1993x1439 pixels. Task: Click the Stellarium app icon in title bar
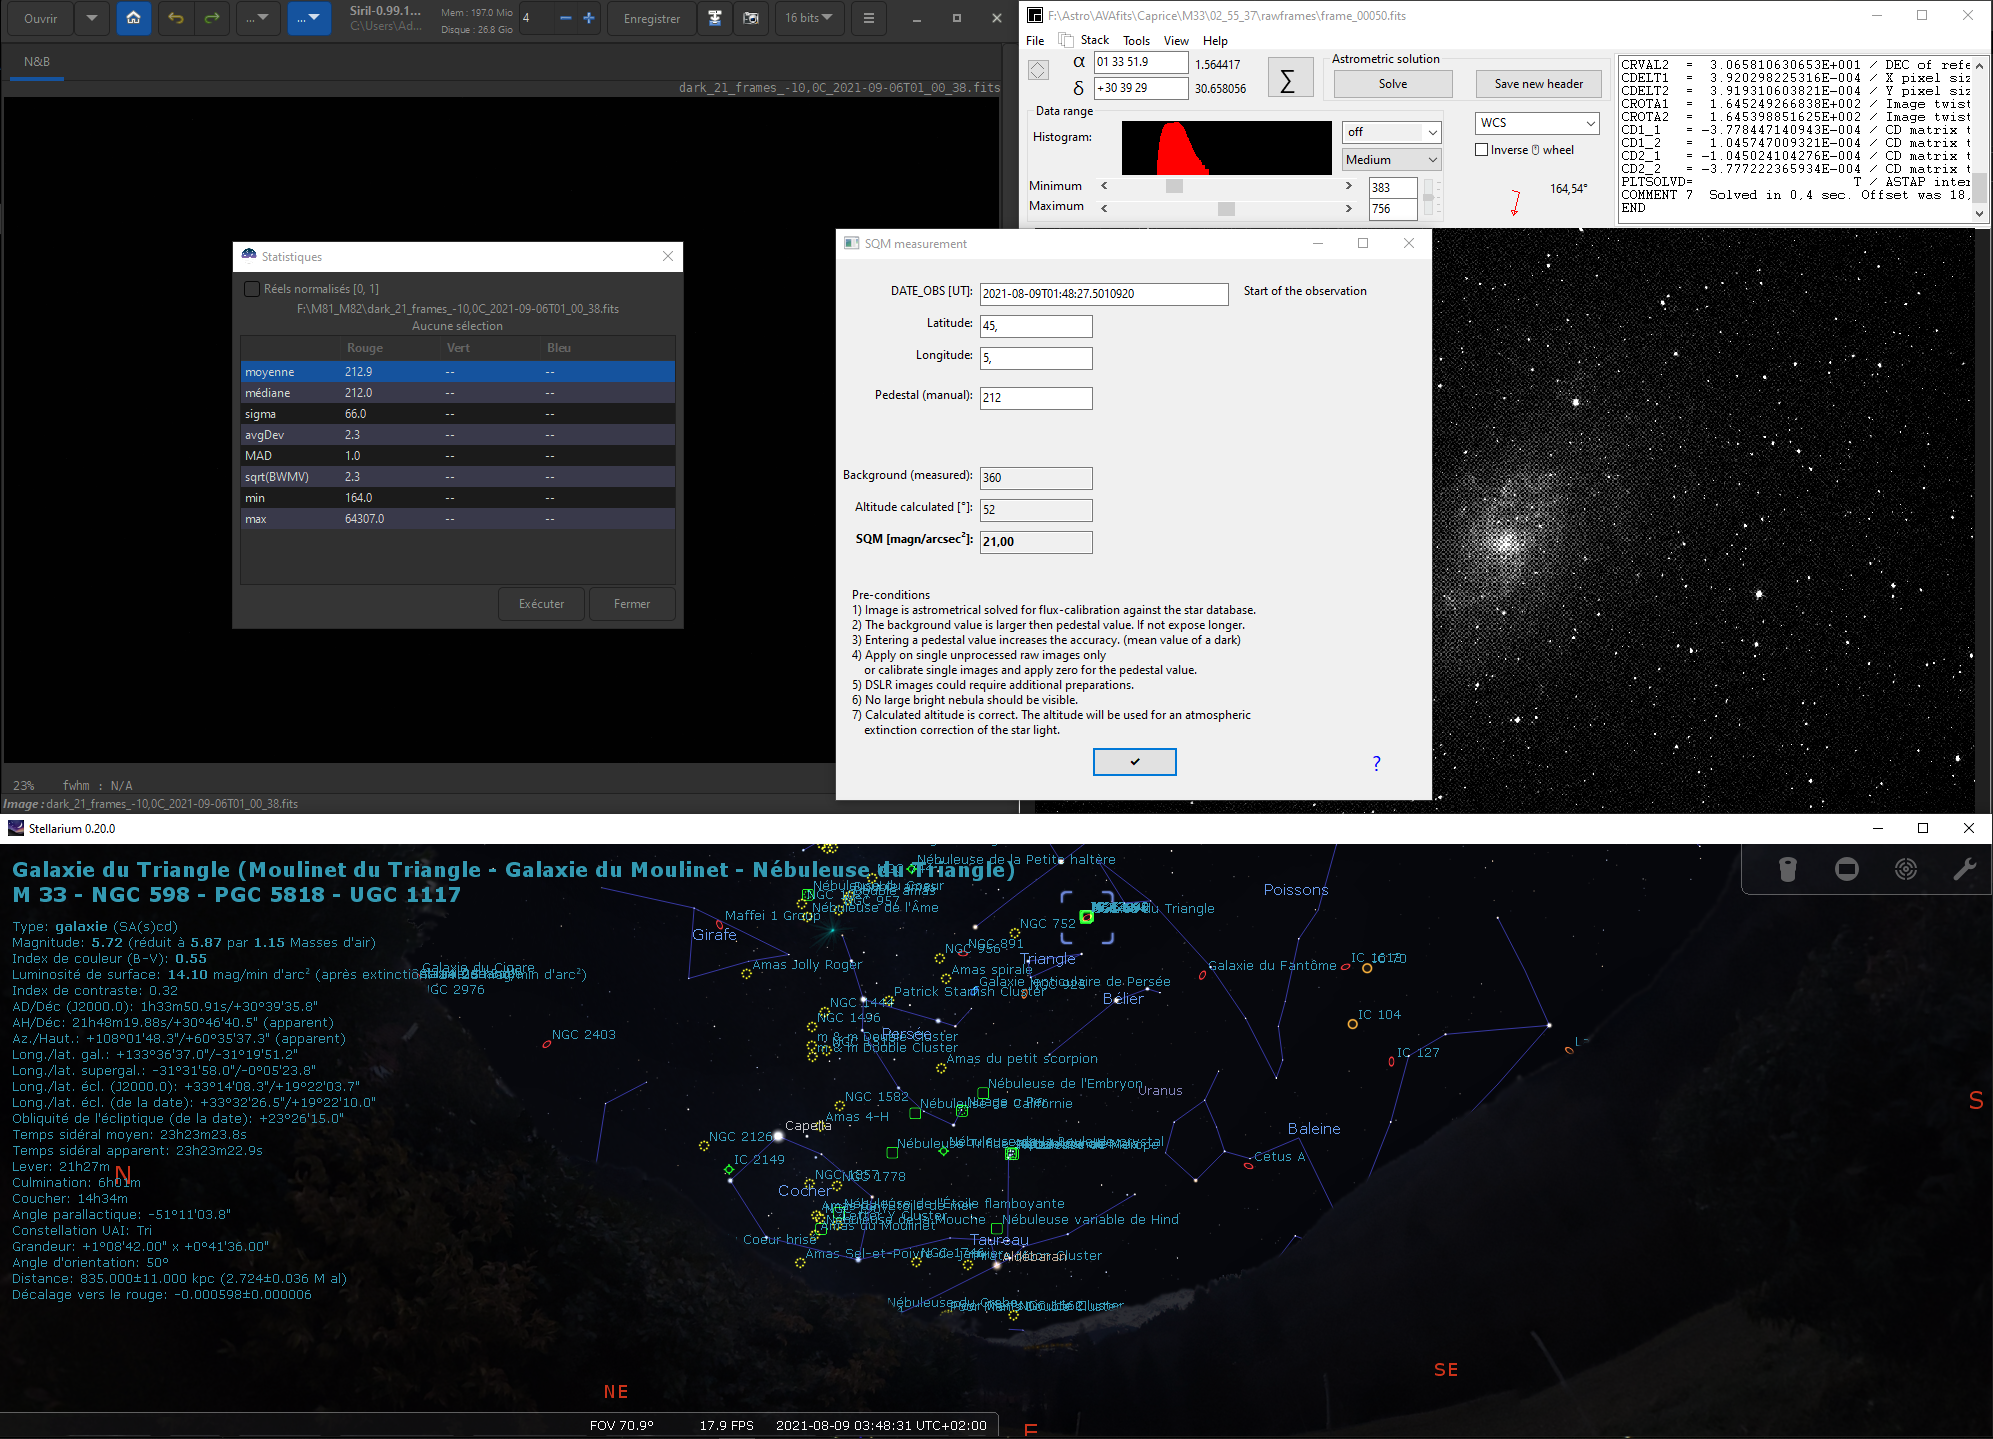click(15, 828)
